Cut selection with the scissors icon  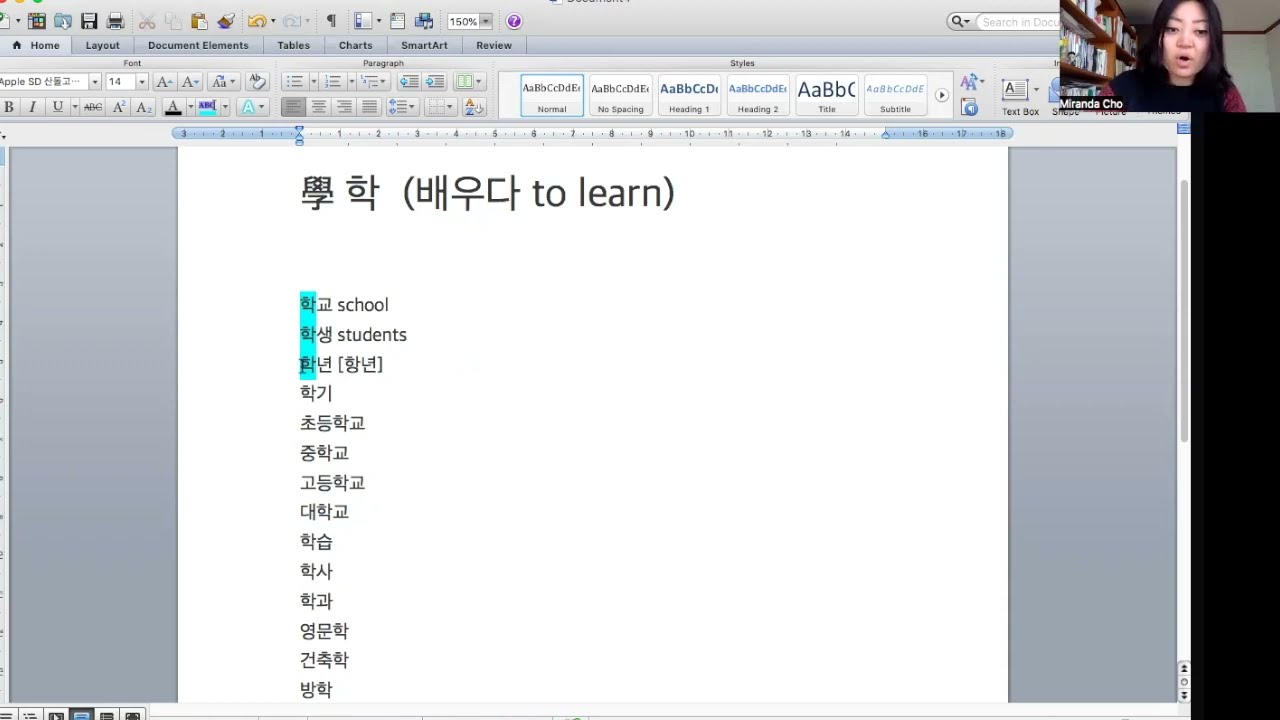[x=147, y=21]
